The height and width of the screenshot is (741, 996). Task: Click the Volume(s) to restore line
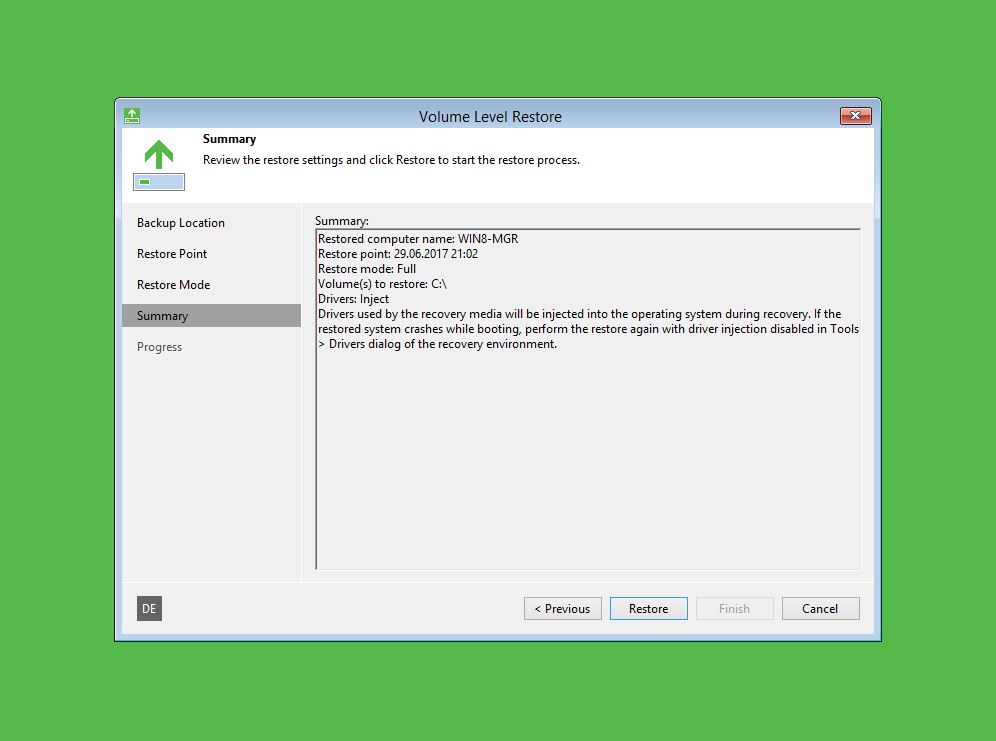coord(382,284)
